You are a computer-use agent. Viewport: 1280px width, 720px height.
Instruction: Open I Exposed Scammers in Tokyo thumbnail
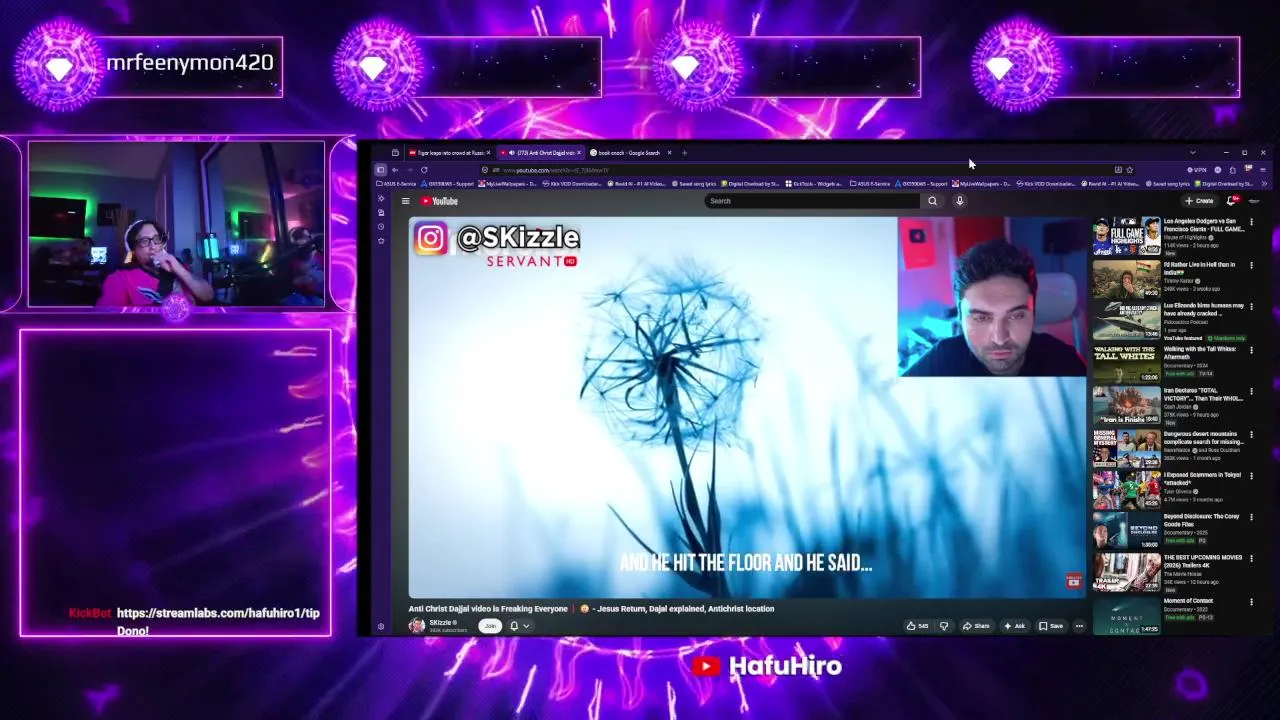coord(1126,490)
